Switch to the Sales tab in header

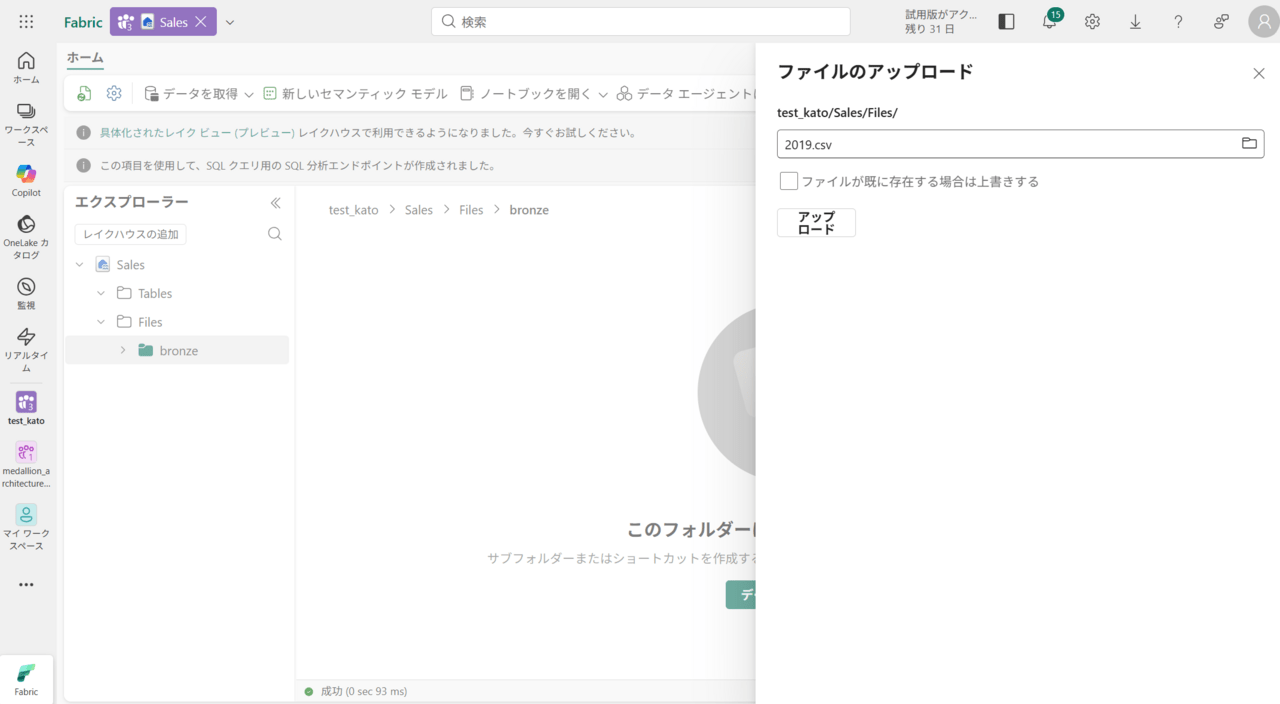pyautogui.click(x=163, y=22)
